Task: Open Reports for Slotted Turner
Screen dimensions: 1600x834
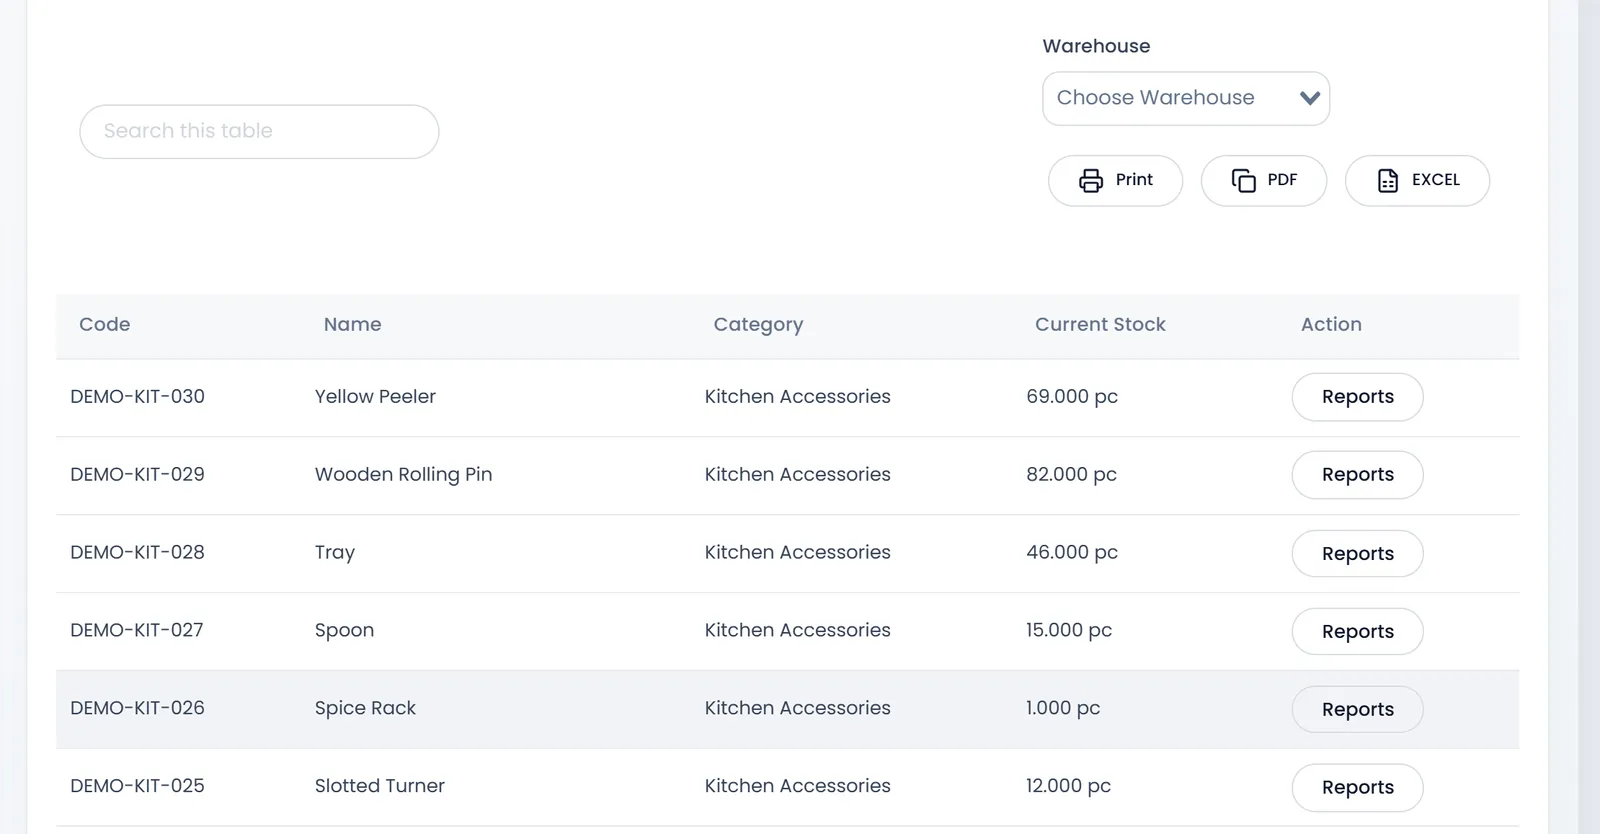Action: click(x=1357, y=788)
